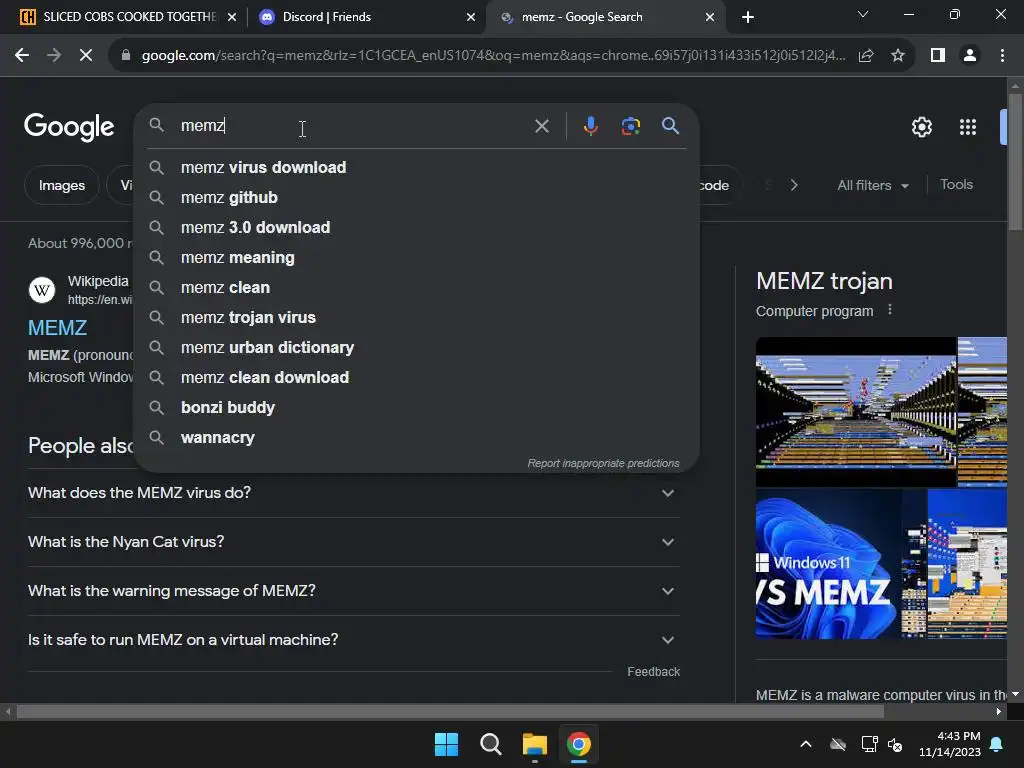This screenshot has height=768, width=1024.
Task: Open the Images filter
Action: point(61,185)
